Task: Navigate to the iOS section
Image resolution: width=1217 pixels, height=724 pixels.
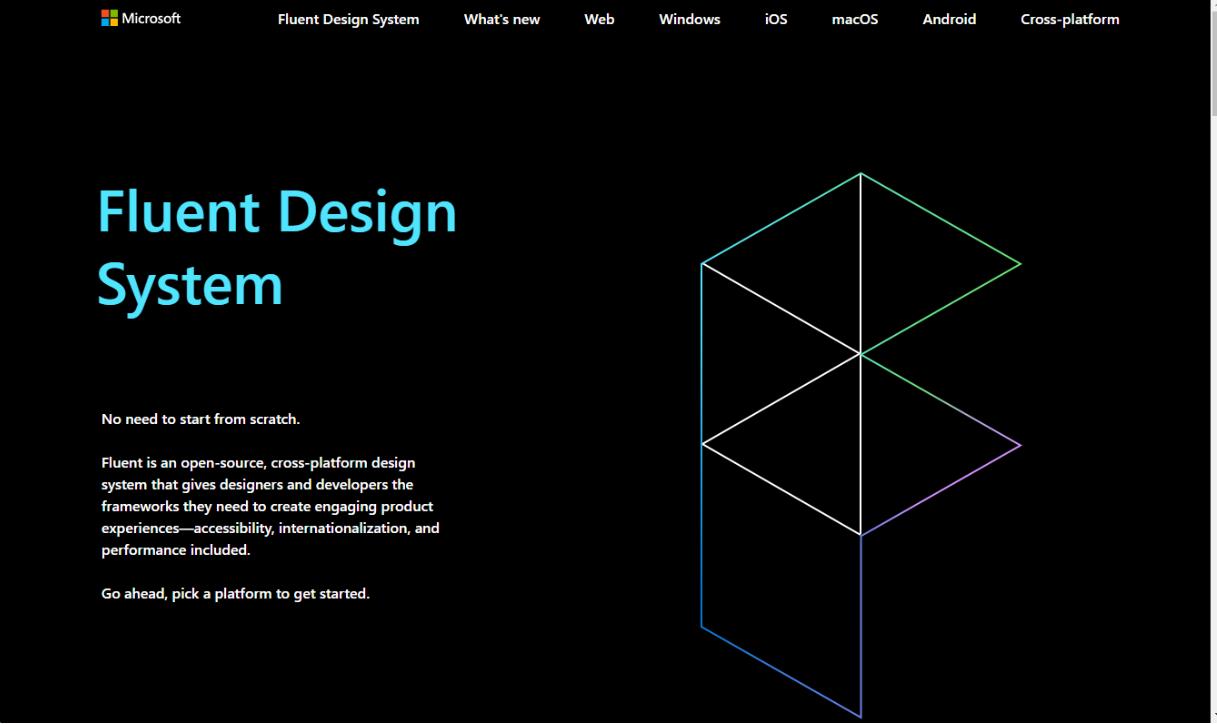Action: point(776,19)
